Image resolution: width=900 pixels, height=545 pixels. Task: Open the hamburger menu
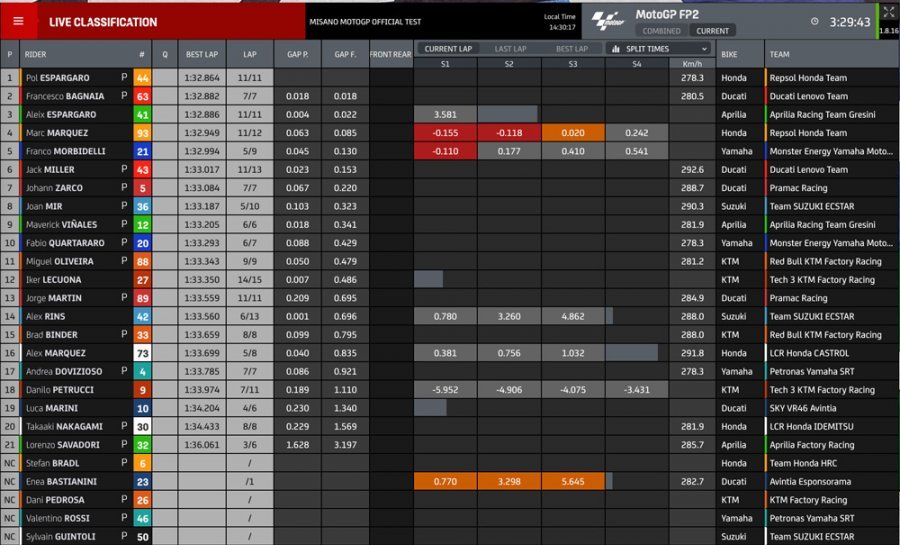pos(18,21)
